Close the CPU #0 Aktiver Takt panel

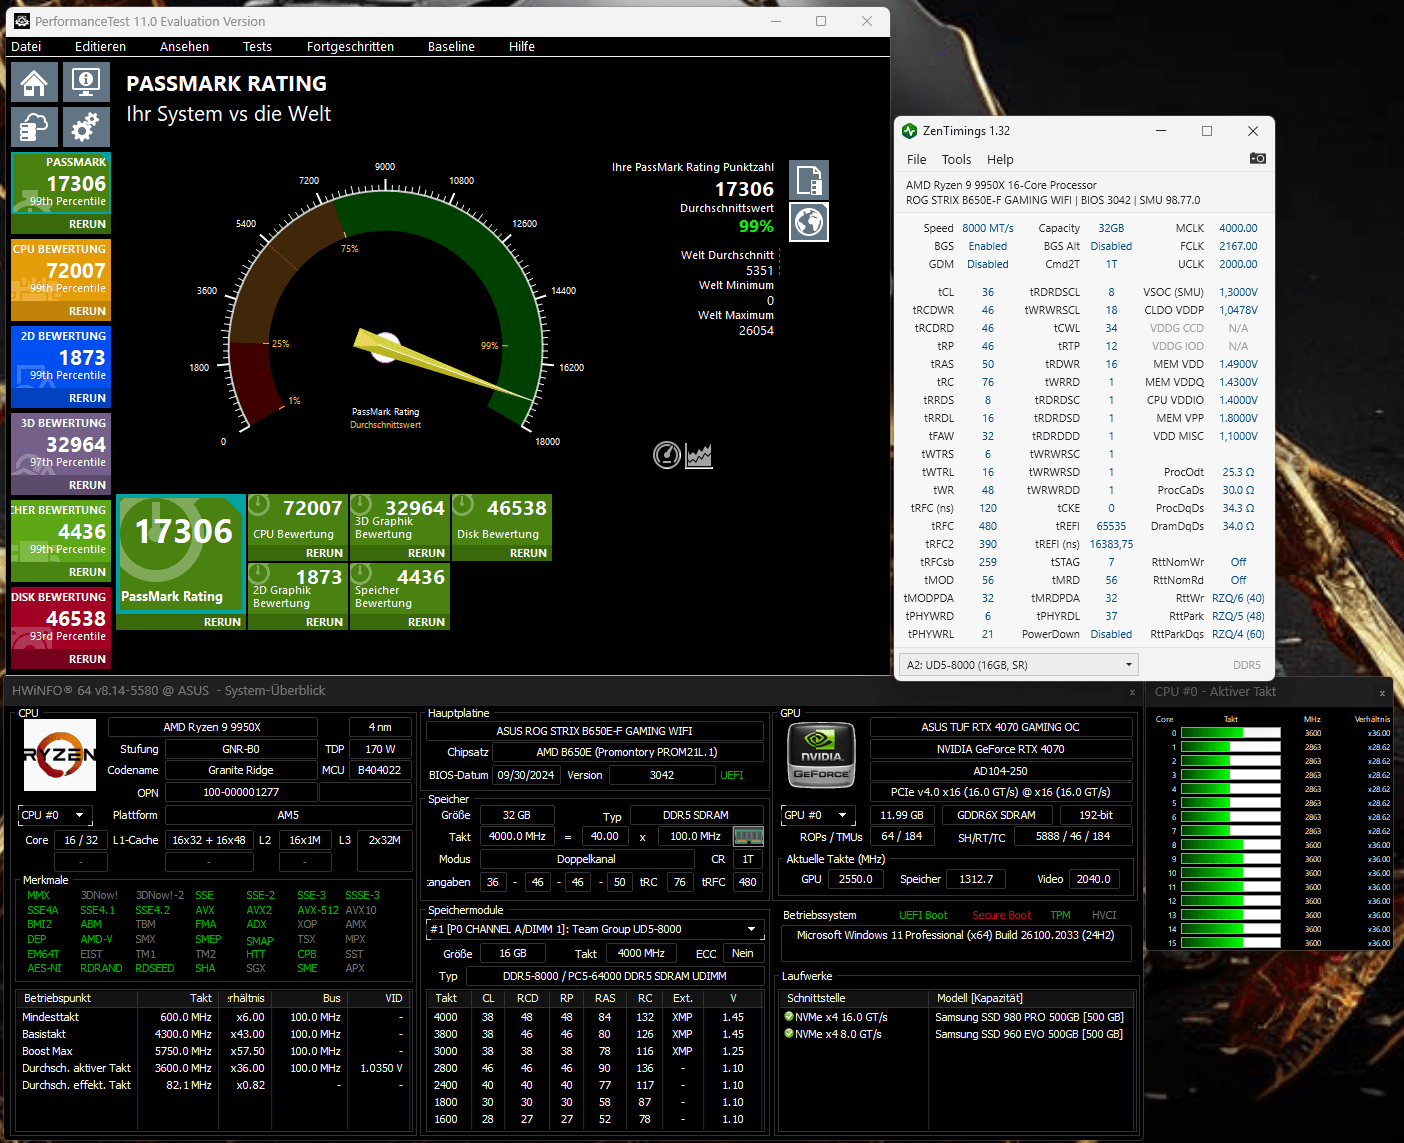click(1382, 693)
